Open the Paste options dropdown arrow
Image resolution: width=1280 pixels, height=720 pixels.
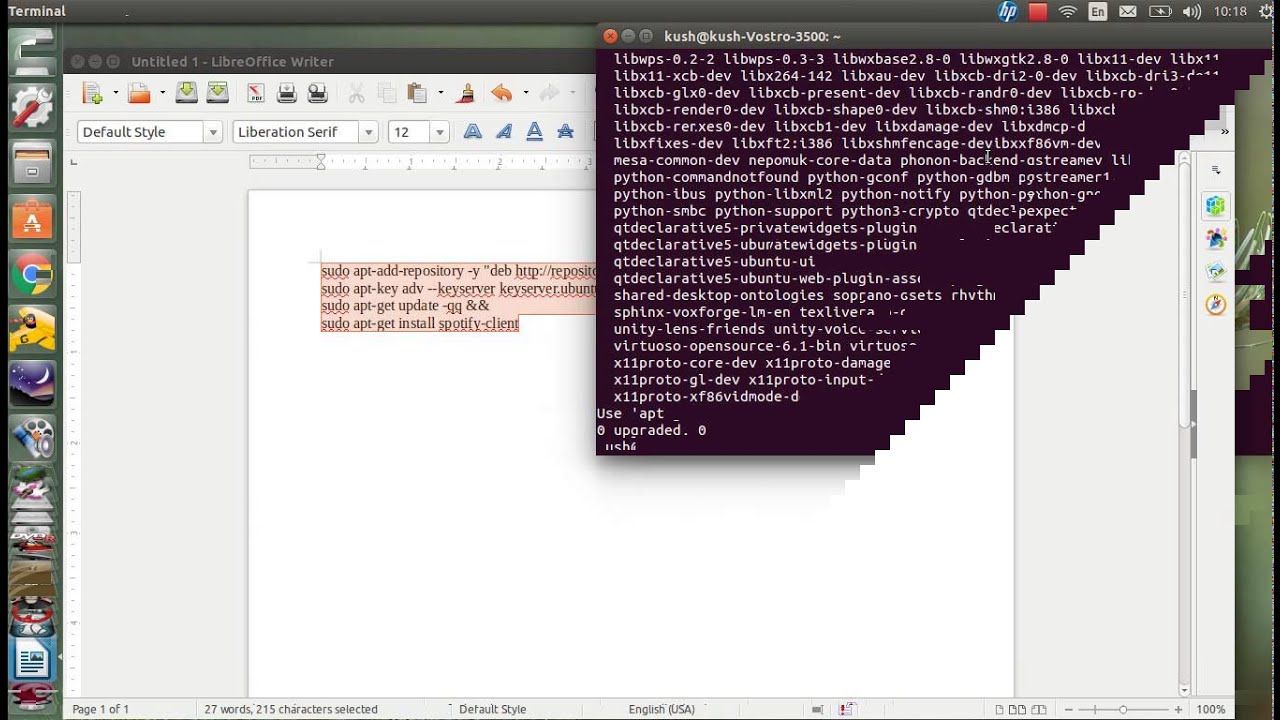point(441,94)
